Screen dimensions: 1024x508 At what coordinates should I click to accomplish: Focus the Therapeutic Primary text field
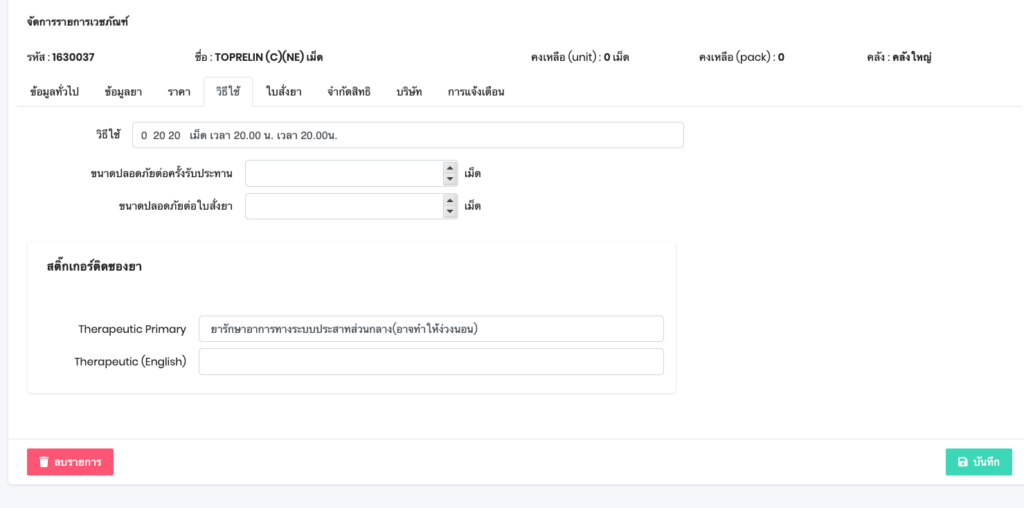coord(430,329)
